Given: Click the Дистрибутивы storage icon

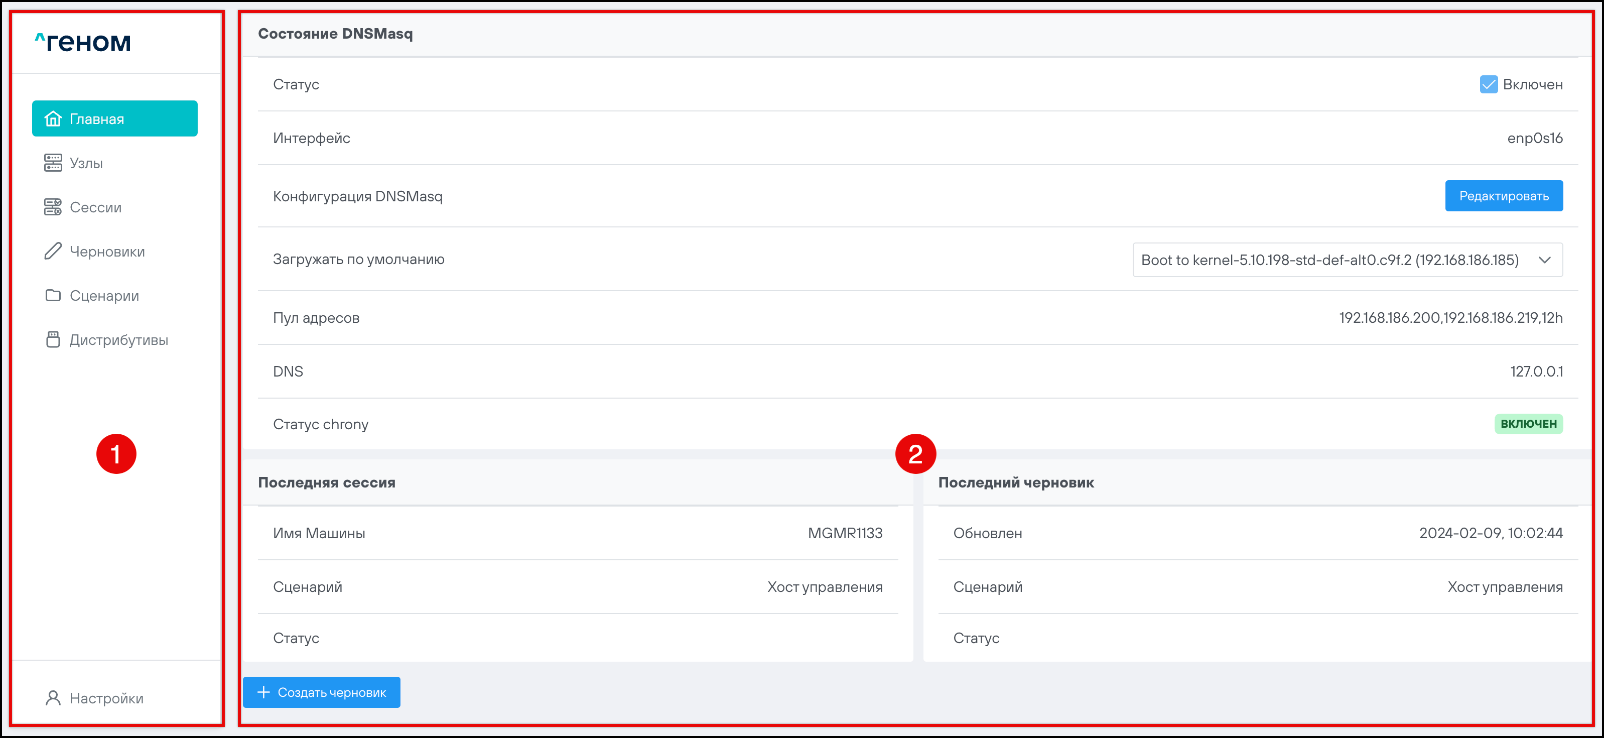Looking at the screenshot, I should [x=53, y=340].
